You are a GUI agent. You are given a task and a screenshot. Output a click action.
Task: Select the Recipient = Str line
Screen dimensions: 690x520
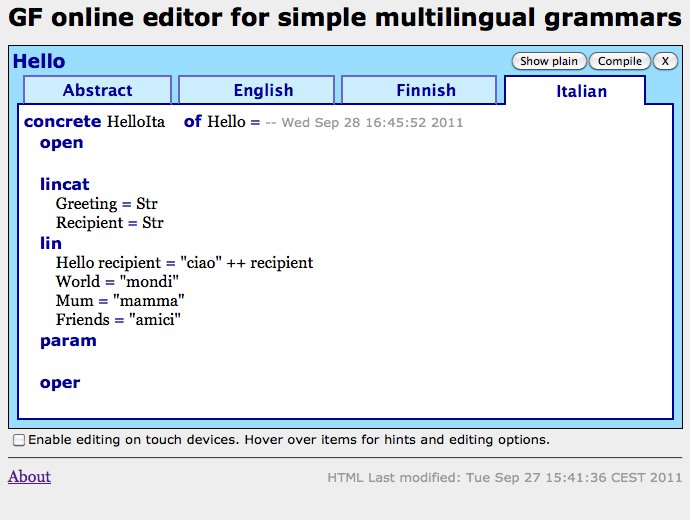109,223
